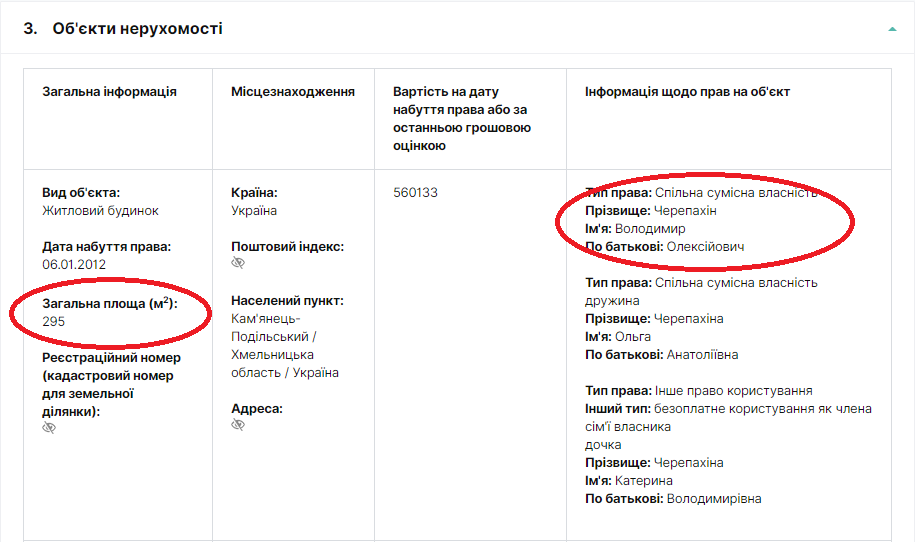Click hidden eye icon under Поштовий індекс
The width and height of the screenshot is (915, 542).
click(238, 264)
